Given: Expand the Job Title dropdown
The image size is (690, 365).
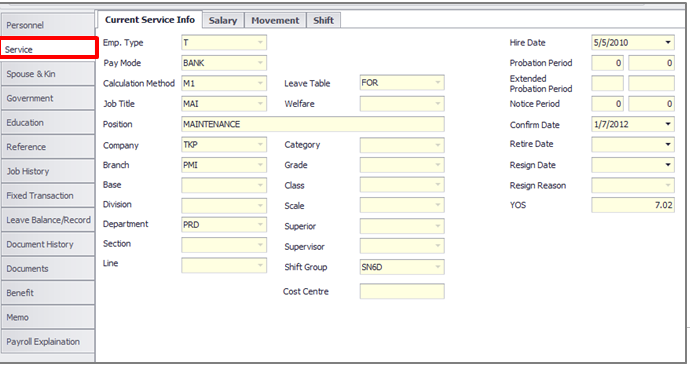Looking at the screenshot, I should [261, 104].
